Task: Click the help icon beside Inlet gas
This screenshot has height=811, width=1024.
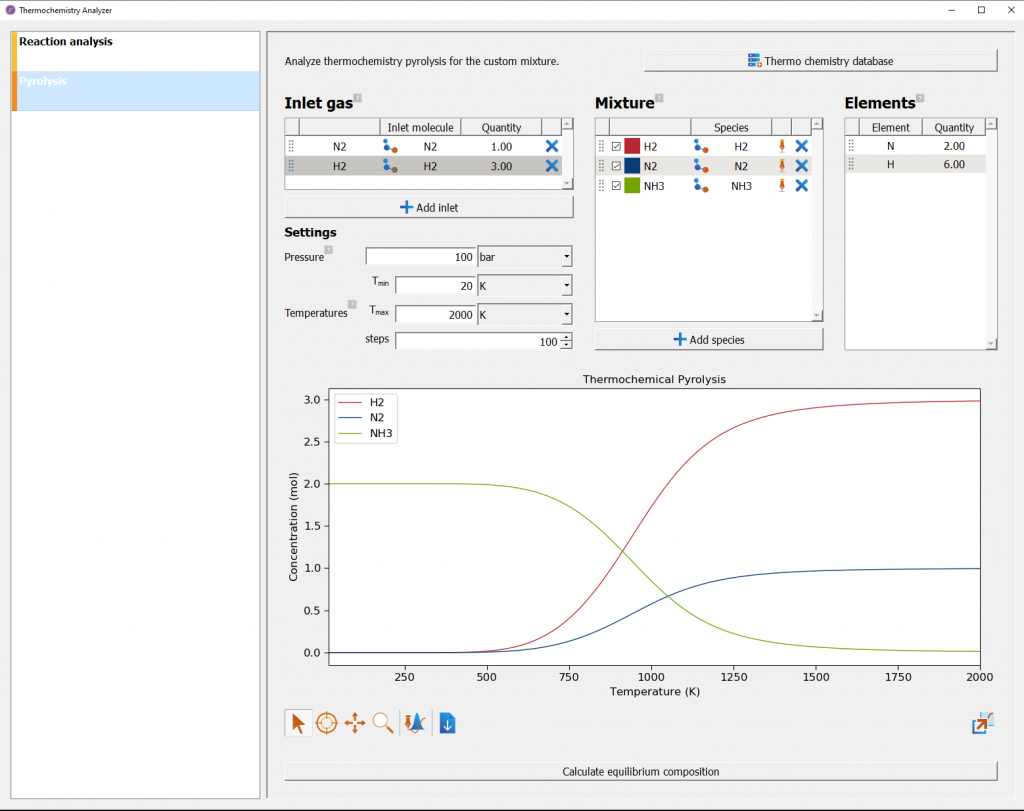Action: coord(357,99)
